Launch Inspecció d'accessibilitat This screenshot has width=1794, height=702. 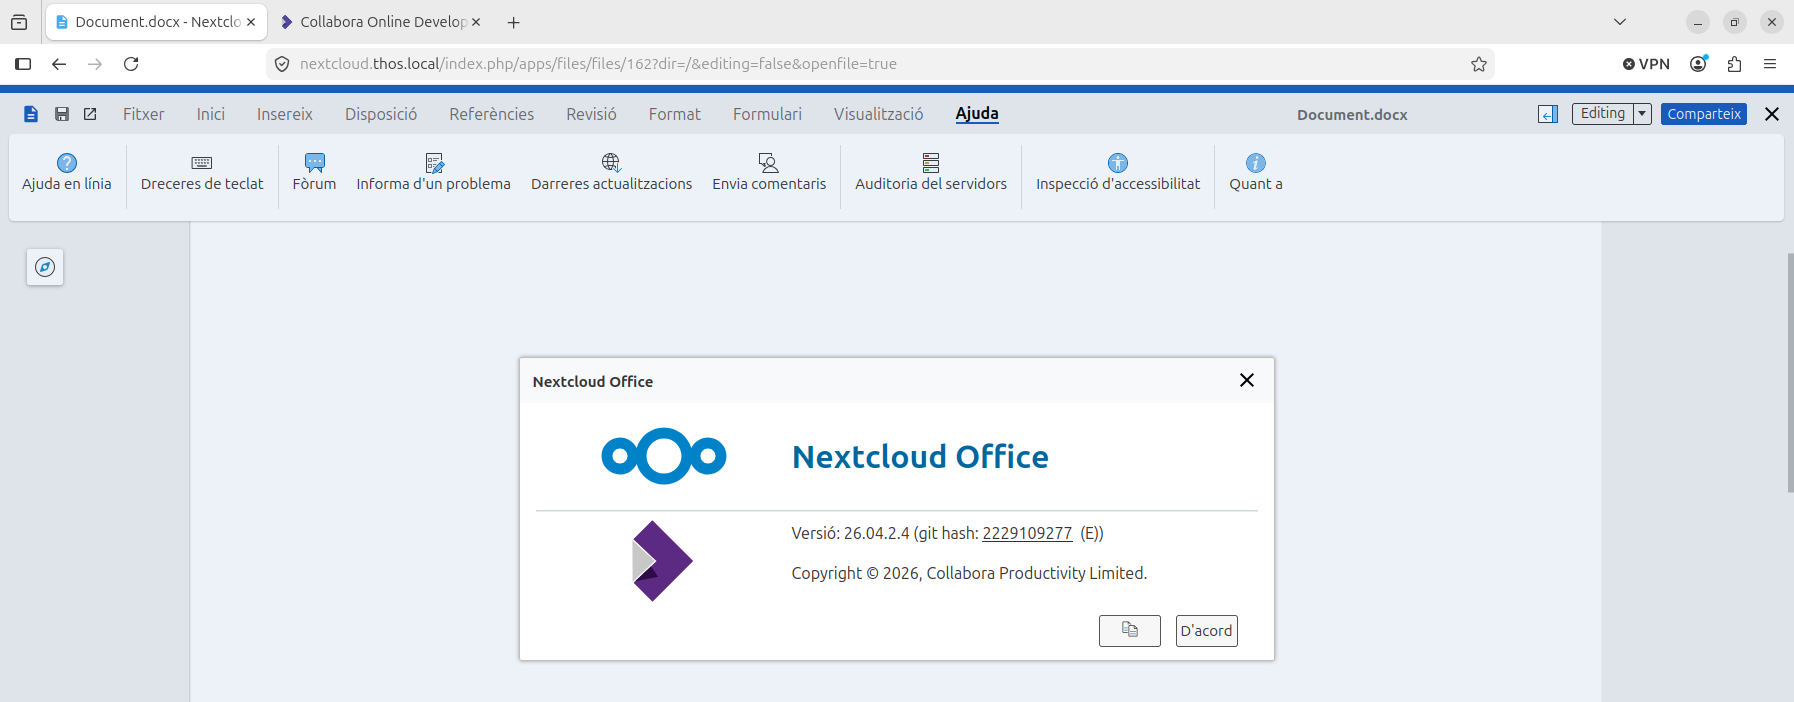point(1118,173)
